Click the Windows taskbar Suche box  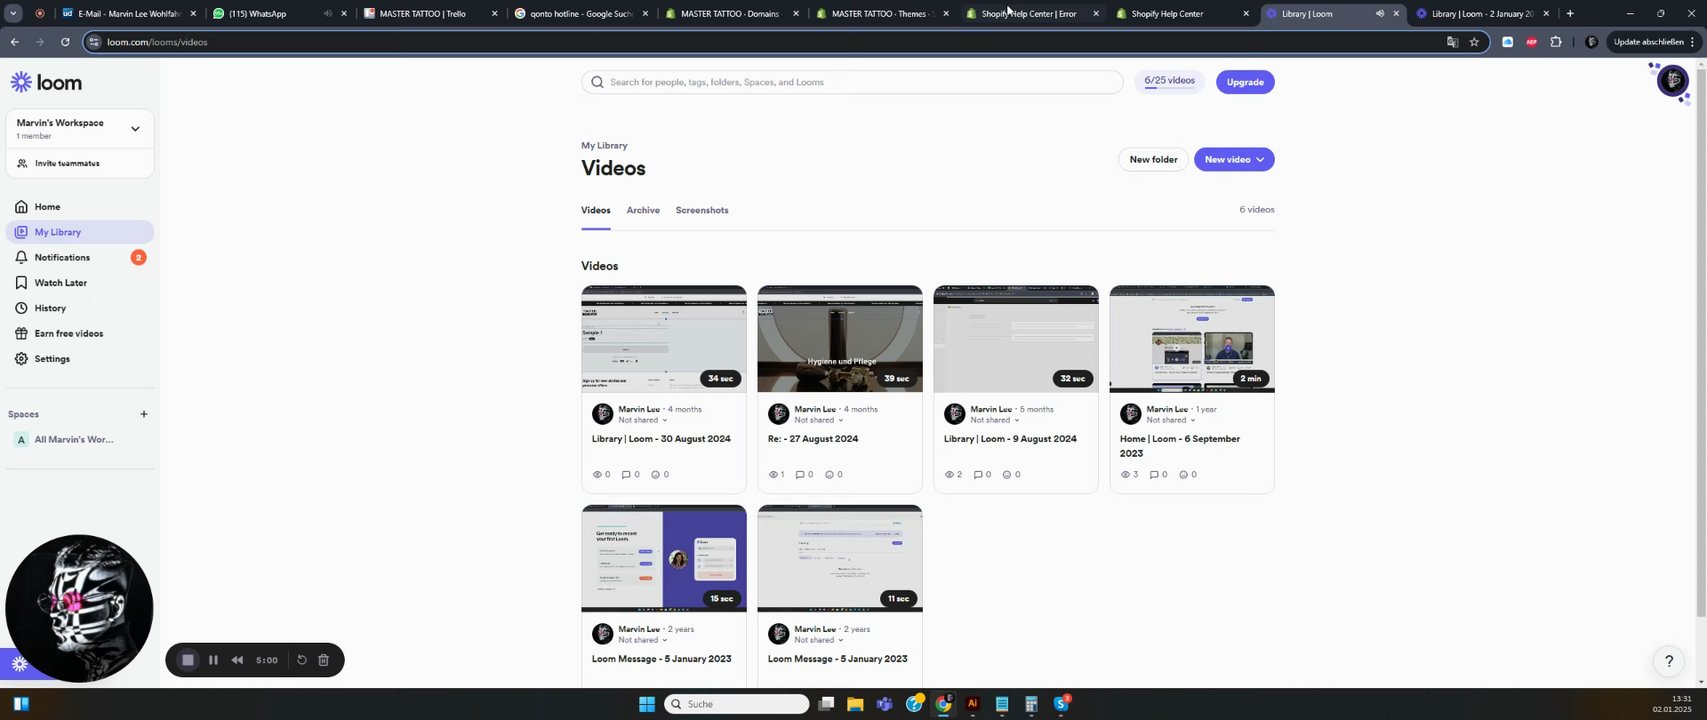pos(736,704)
